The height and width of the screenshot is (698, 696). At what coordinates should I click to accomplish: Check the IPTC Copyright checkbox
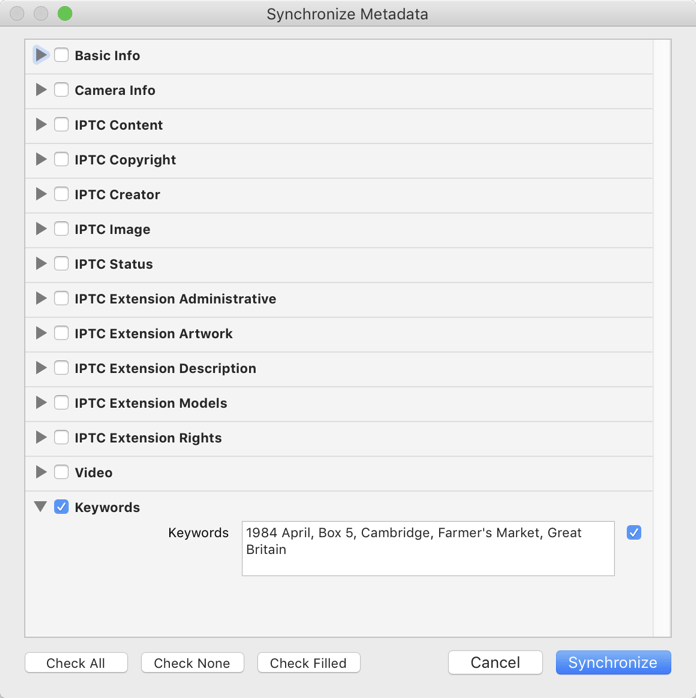62,159
